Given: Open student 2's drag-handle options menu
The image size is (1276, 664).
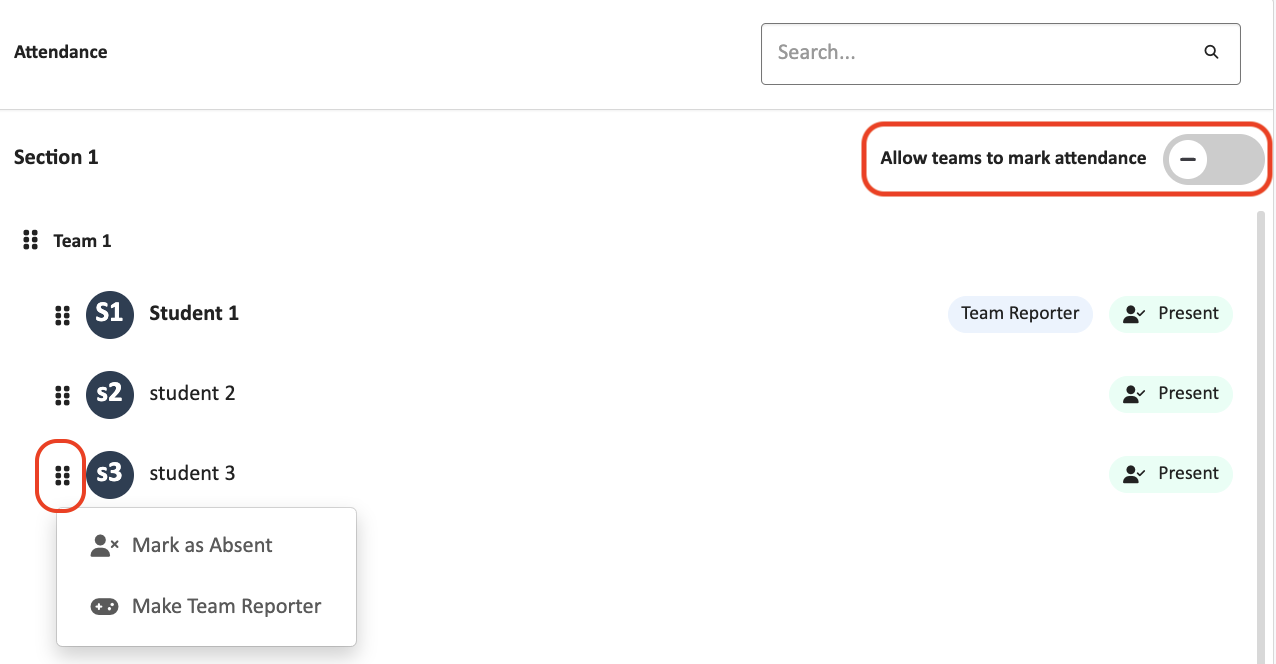Looking at the screenshot, I should click(62, 394).
